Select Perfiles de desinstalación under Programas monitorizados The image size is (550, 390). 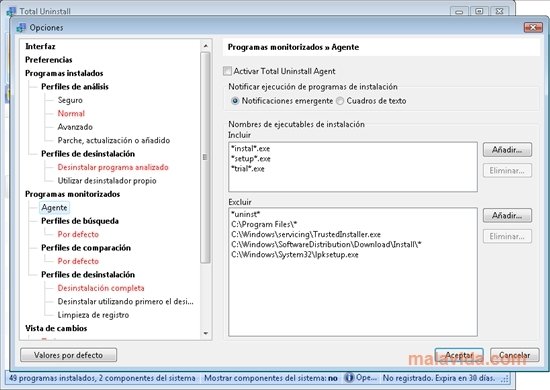pos(88,275)
